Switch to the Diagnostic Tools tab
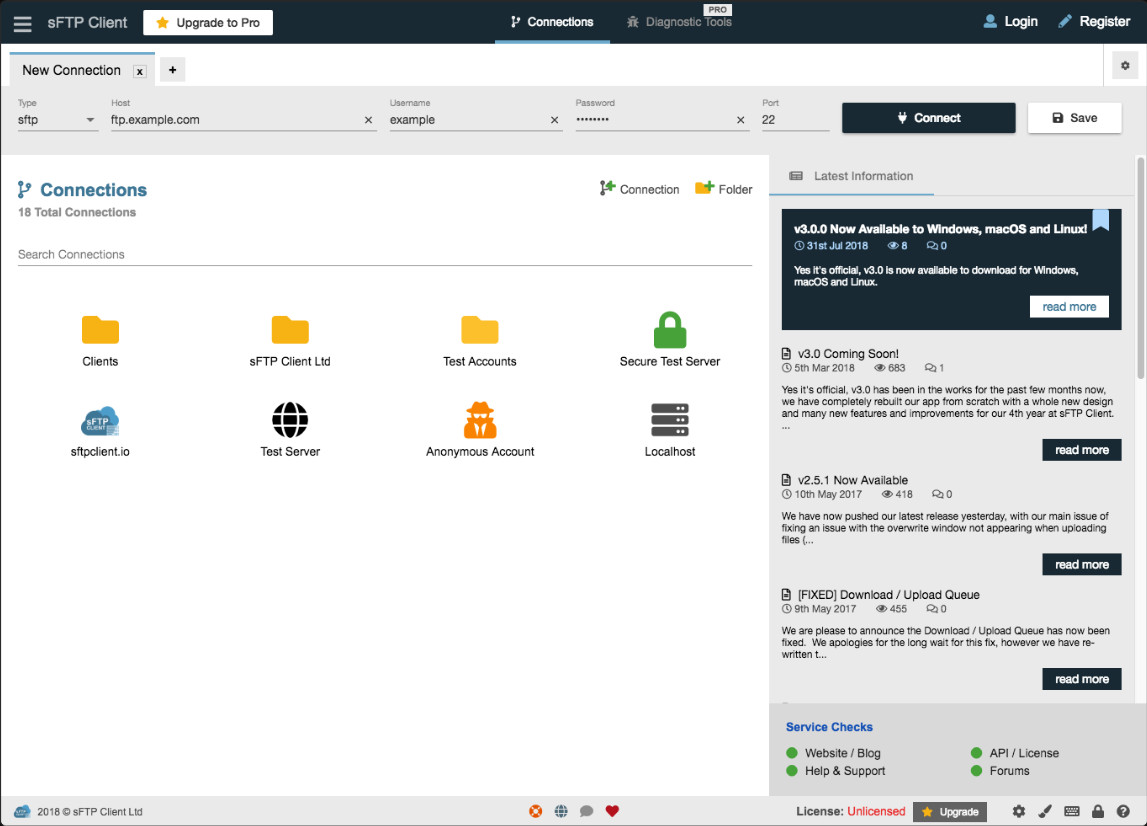This screenshot has height=826, width=1147. click(x=680, y=22)
